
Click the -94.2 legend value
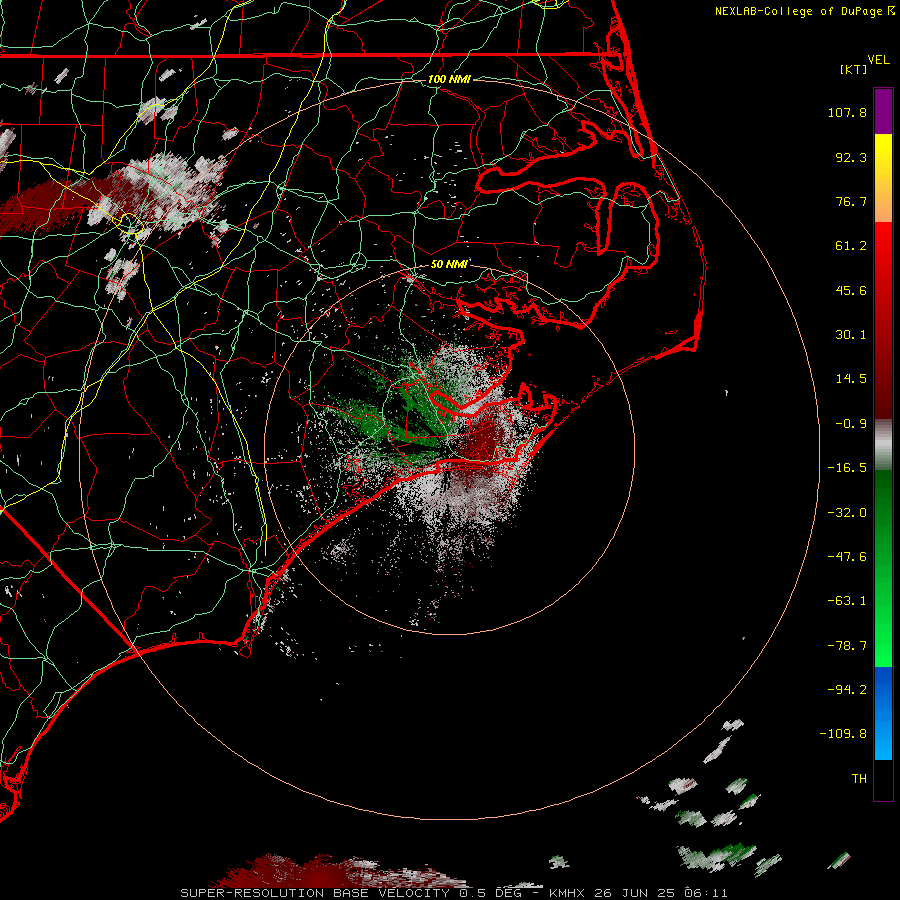tap(847, 690)
